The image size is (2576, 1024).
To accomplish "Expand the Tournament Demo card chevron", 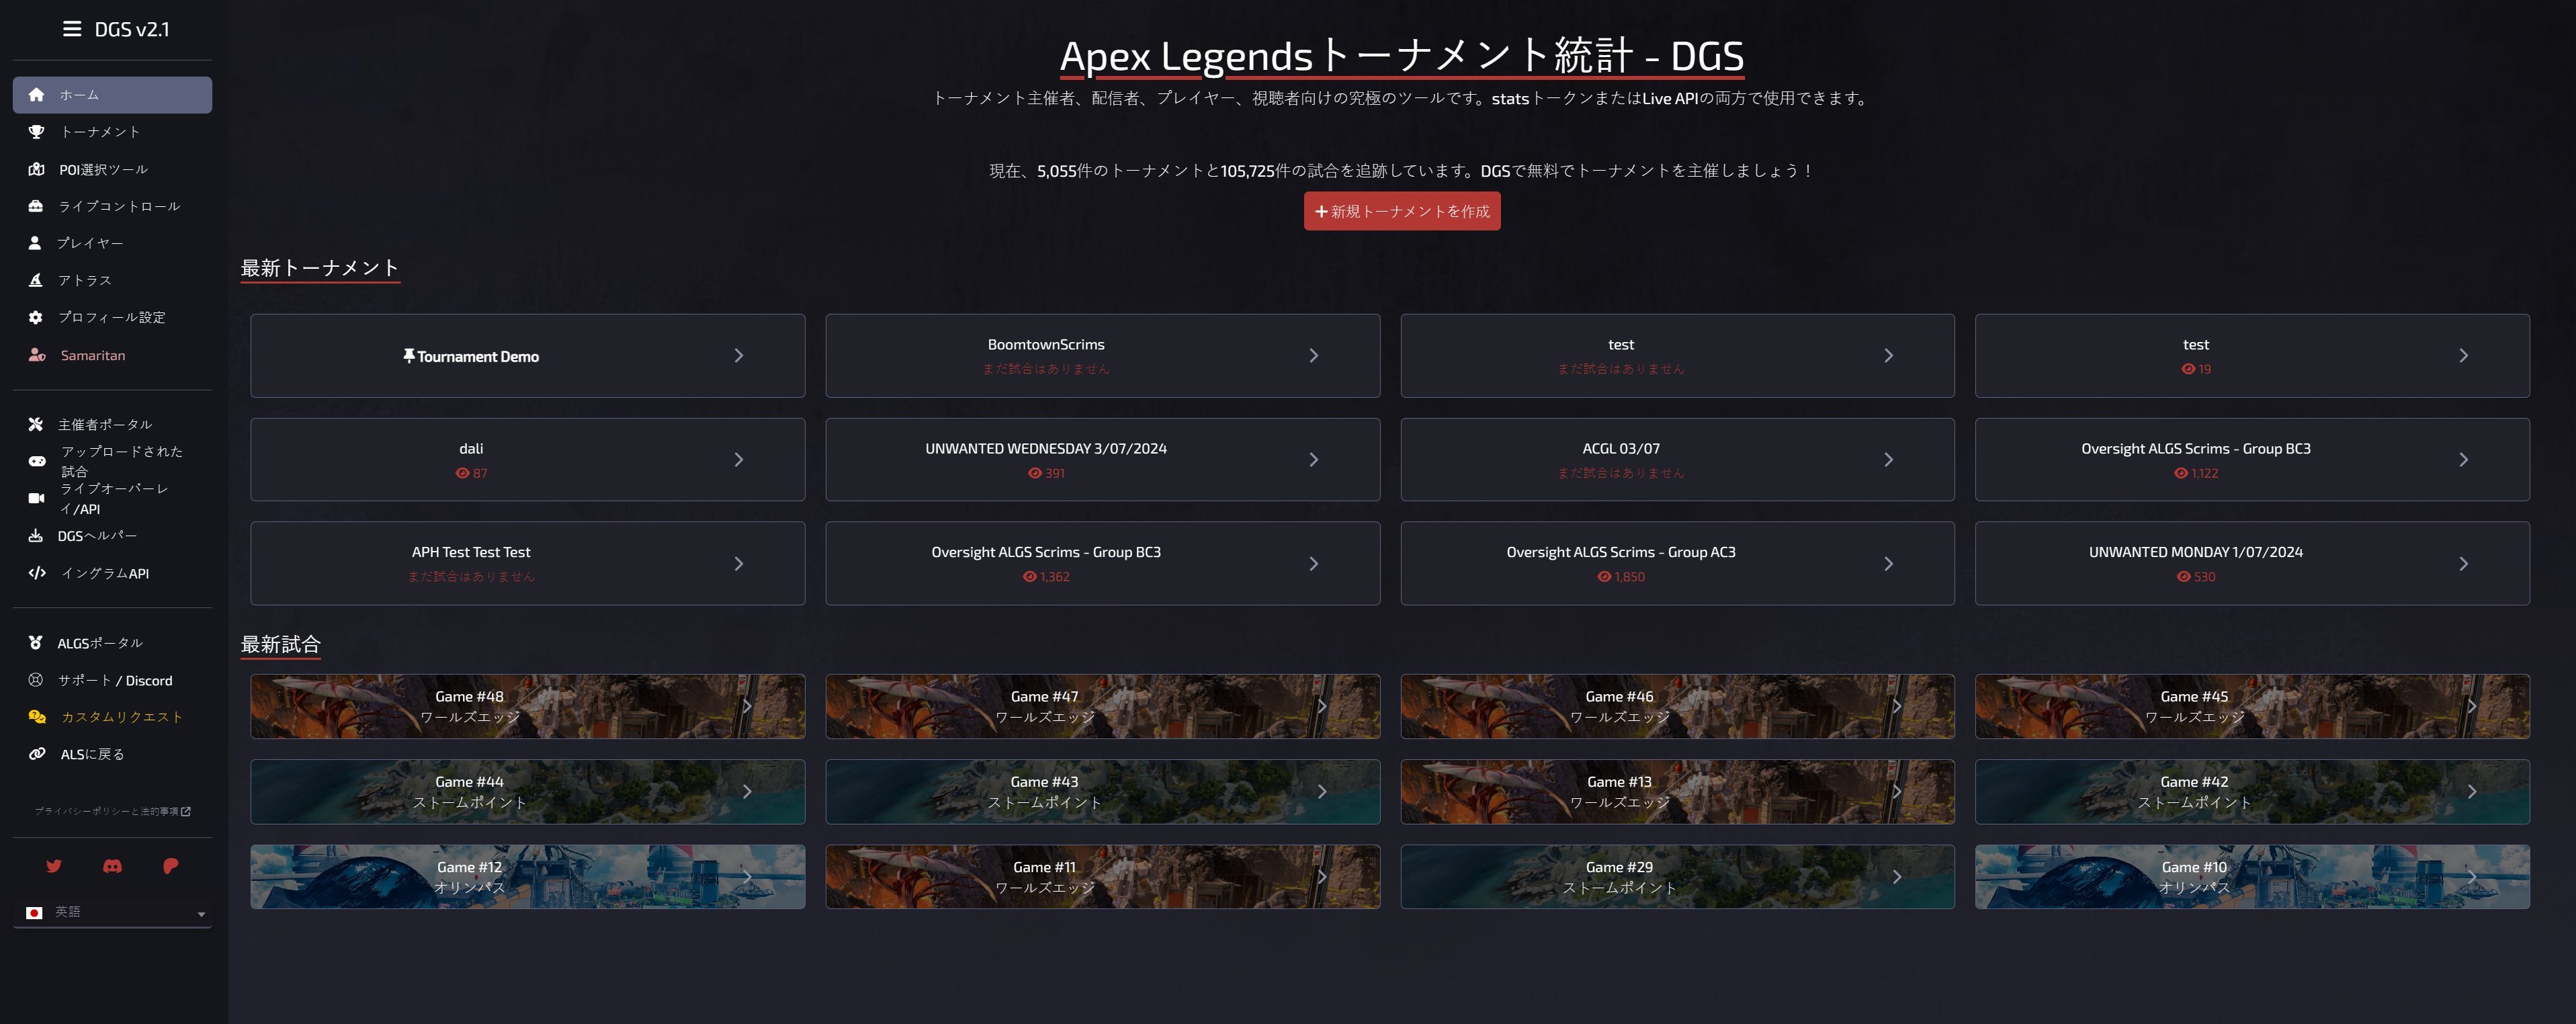I will (x=738, y=356).
